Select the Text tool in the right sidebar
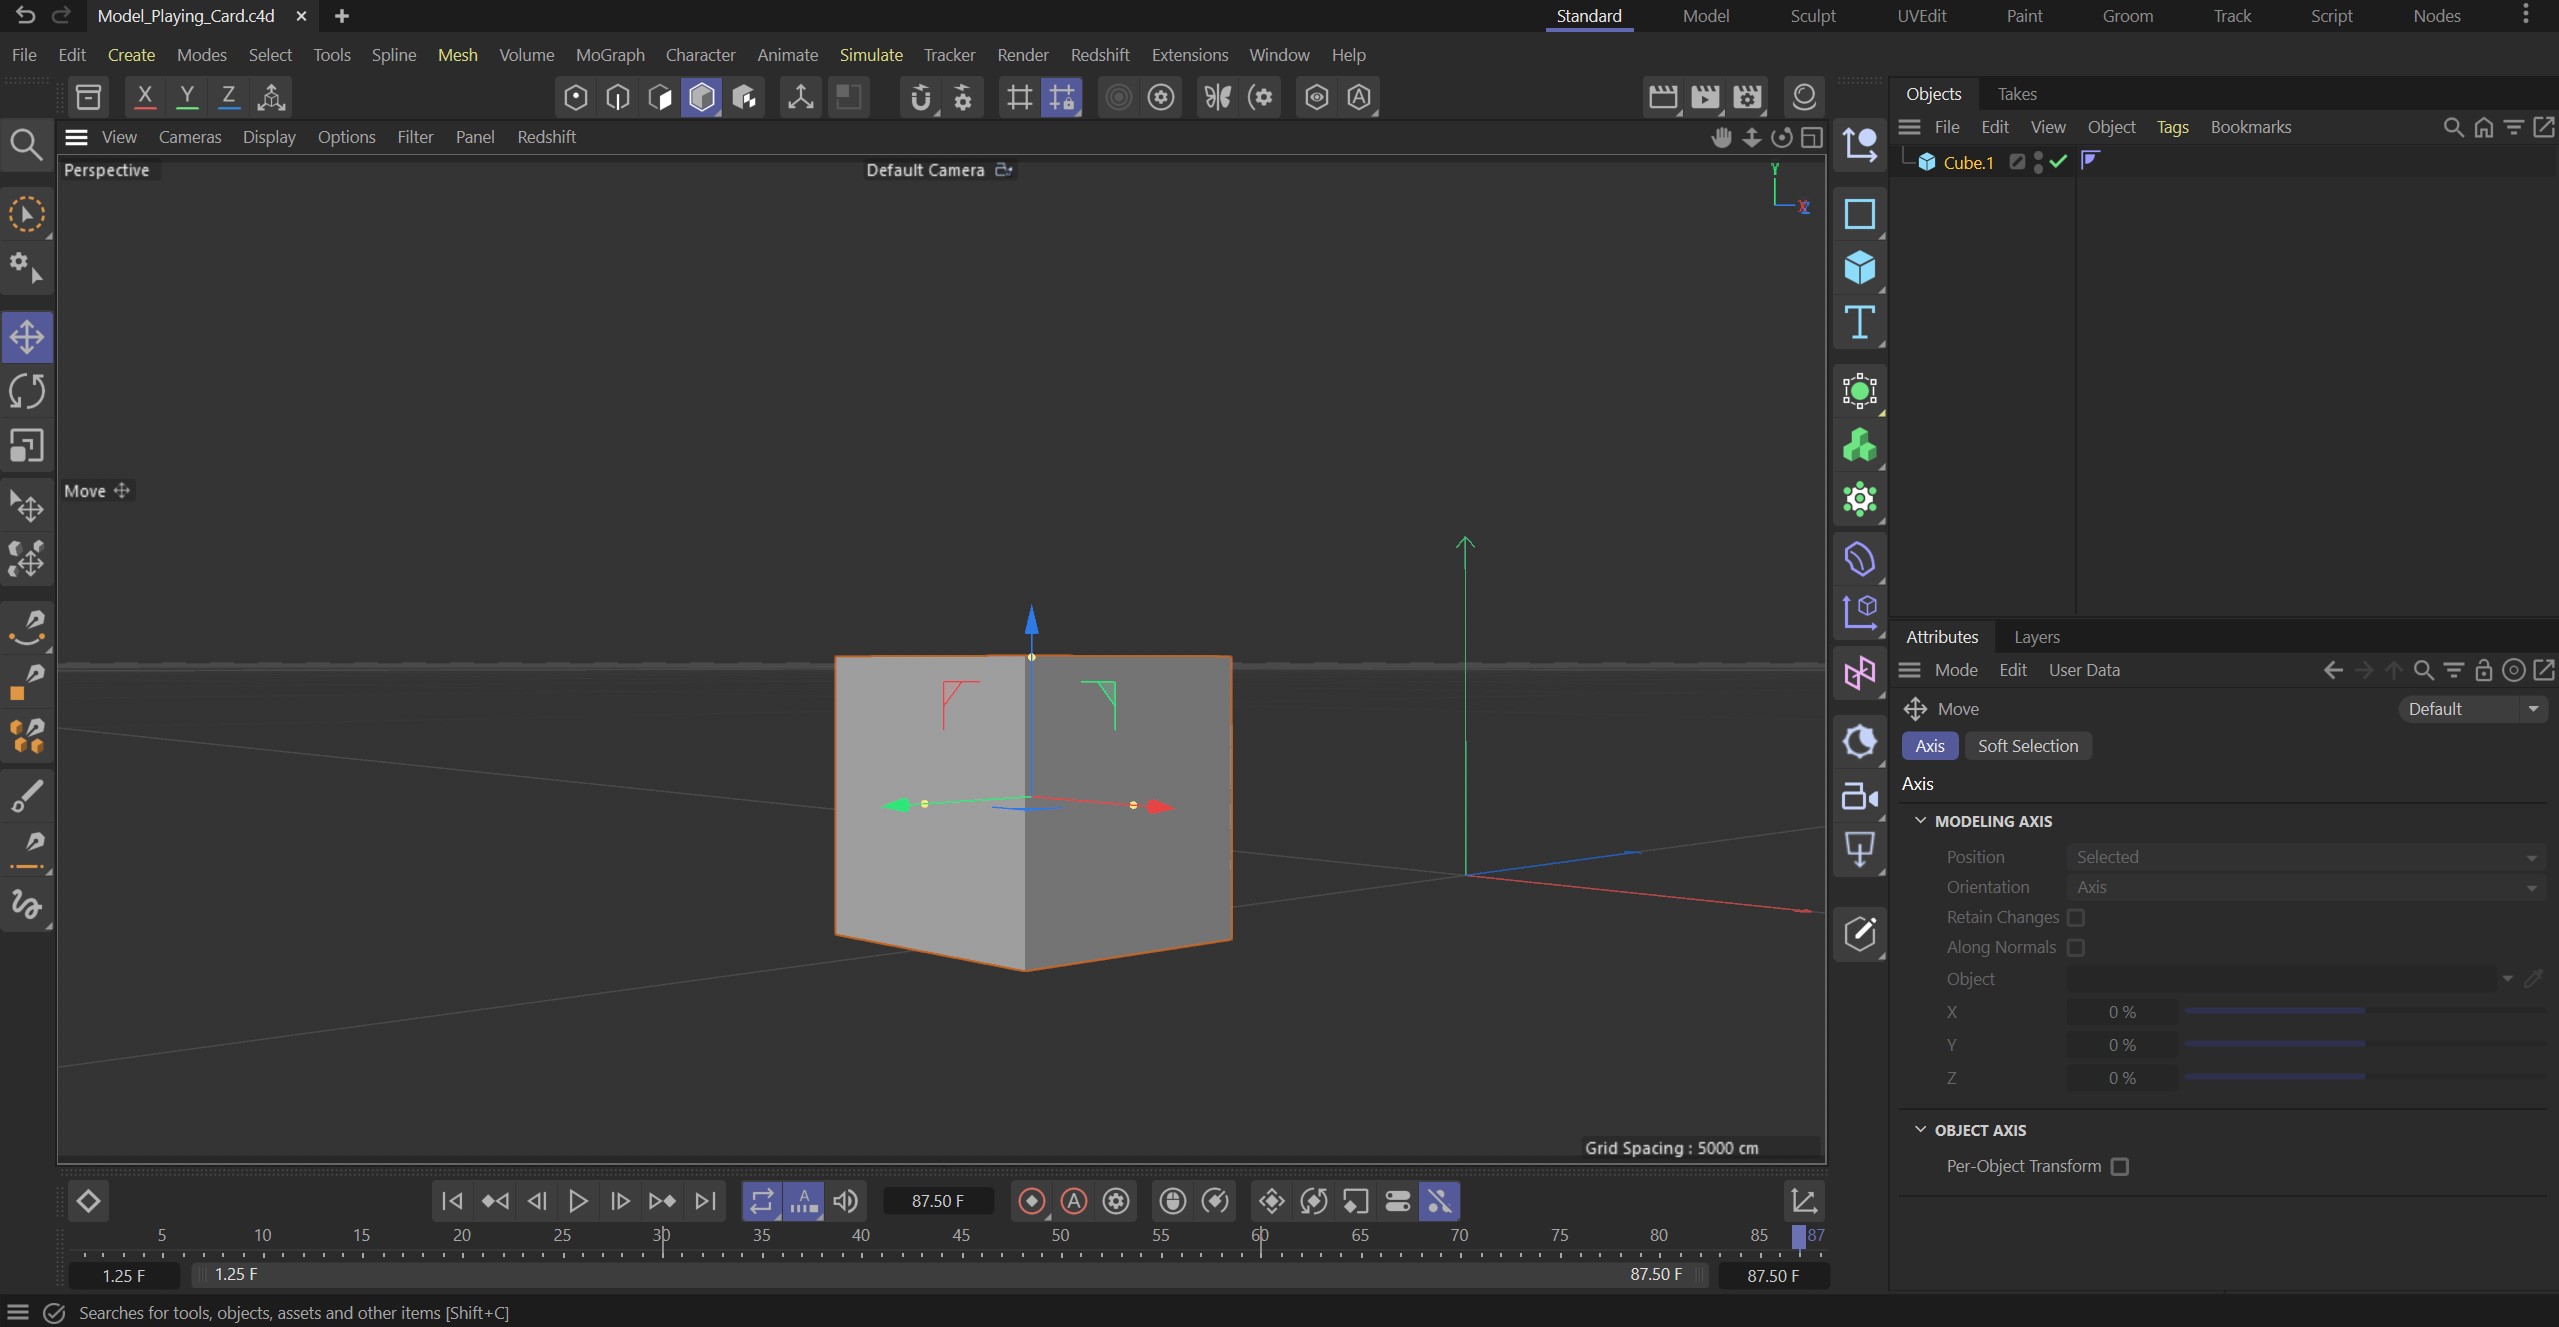2559x1327 pixels. point(1859,322)
